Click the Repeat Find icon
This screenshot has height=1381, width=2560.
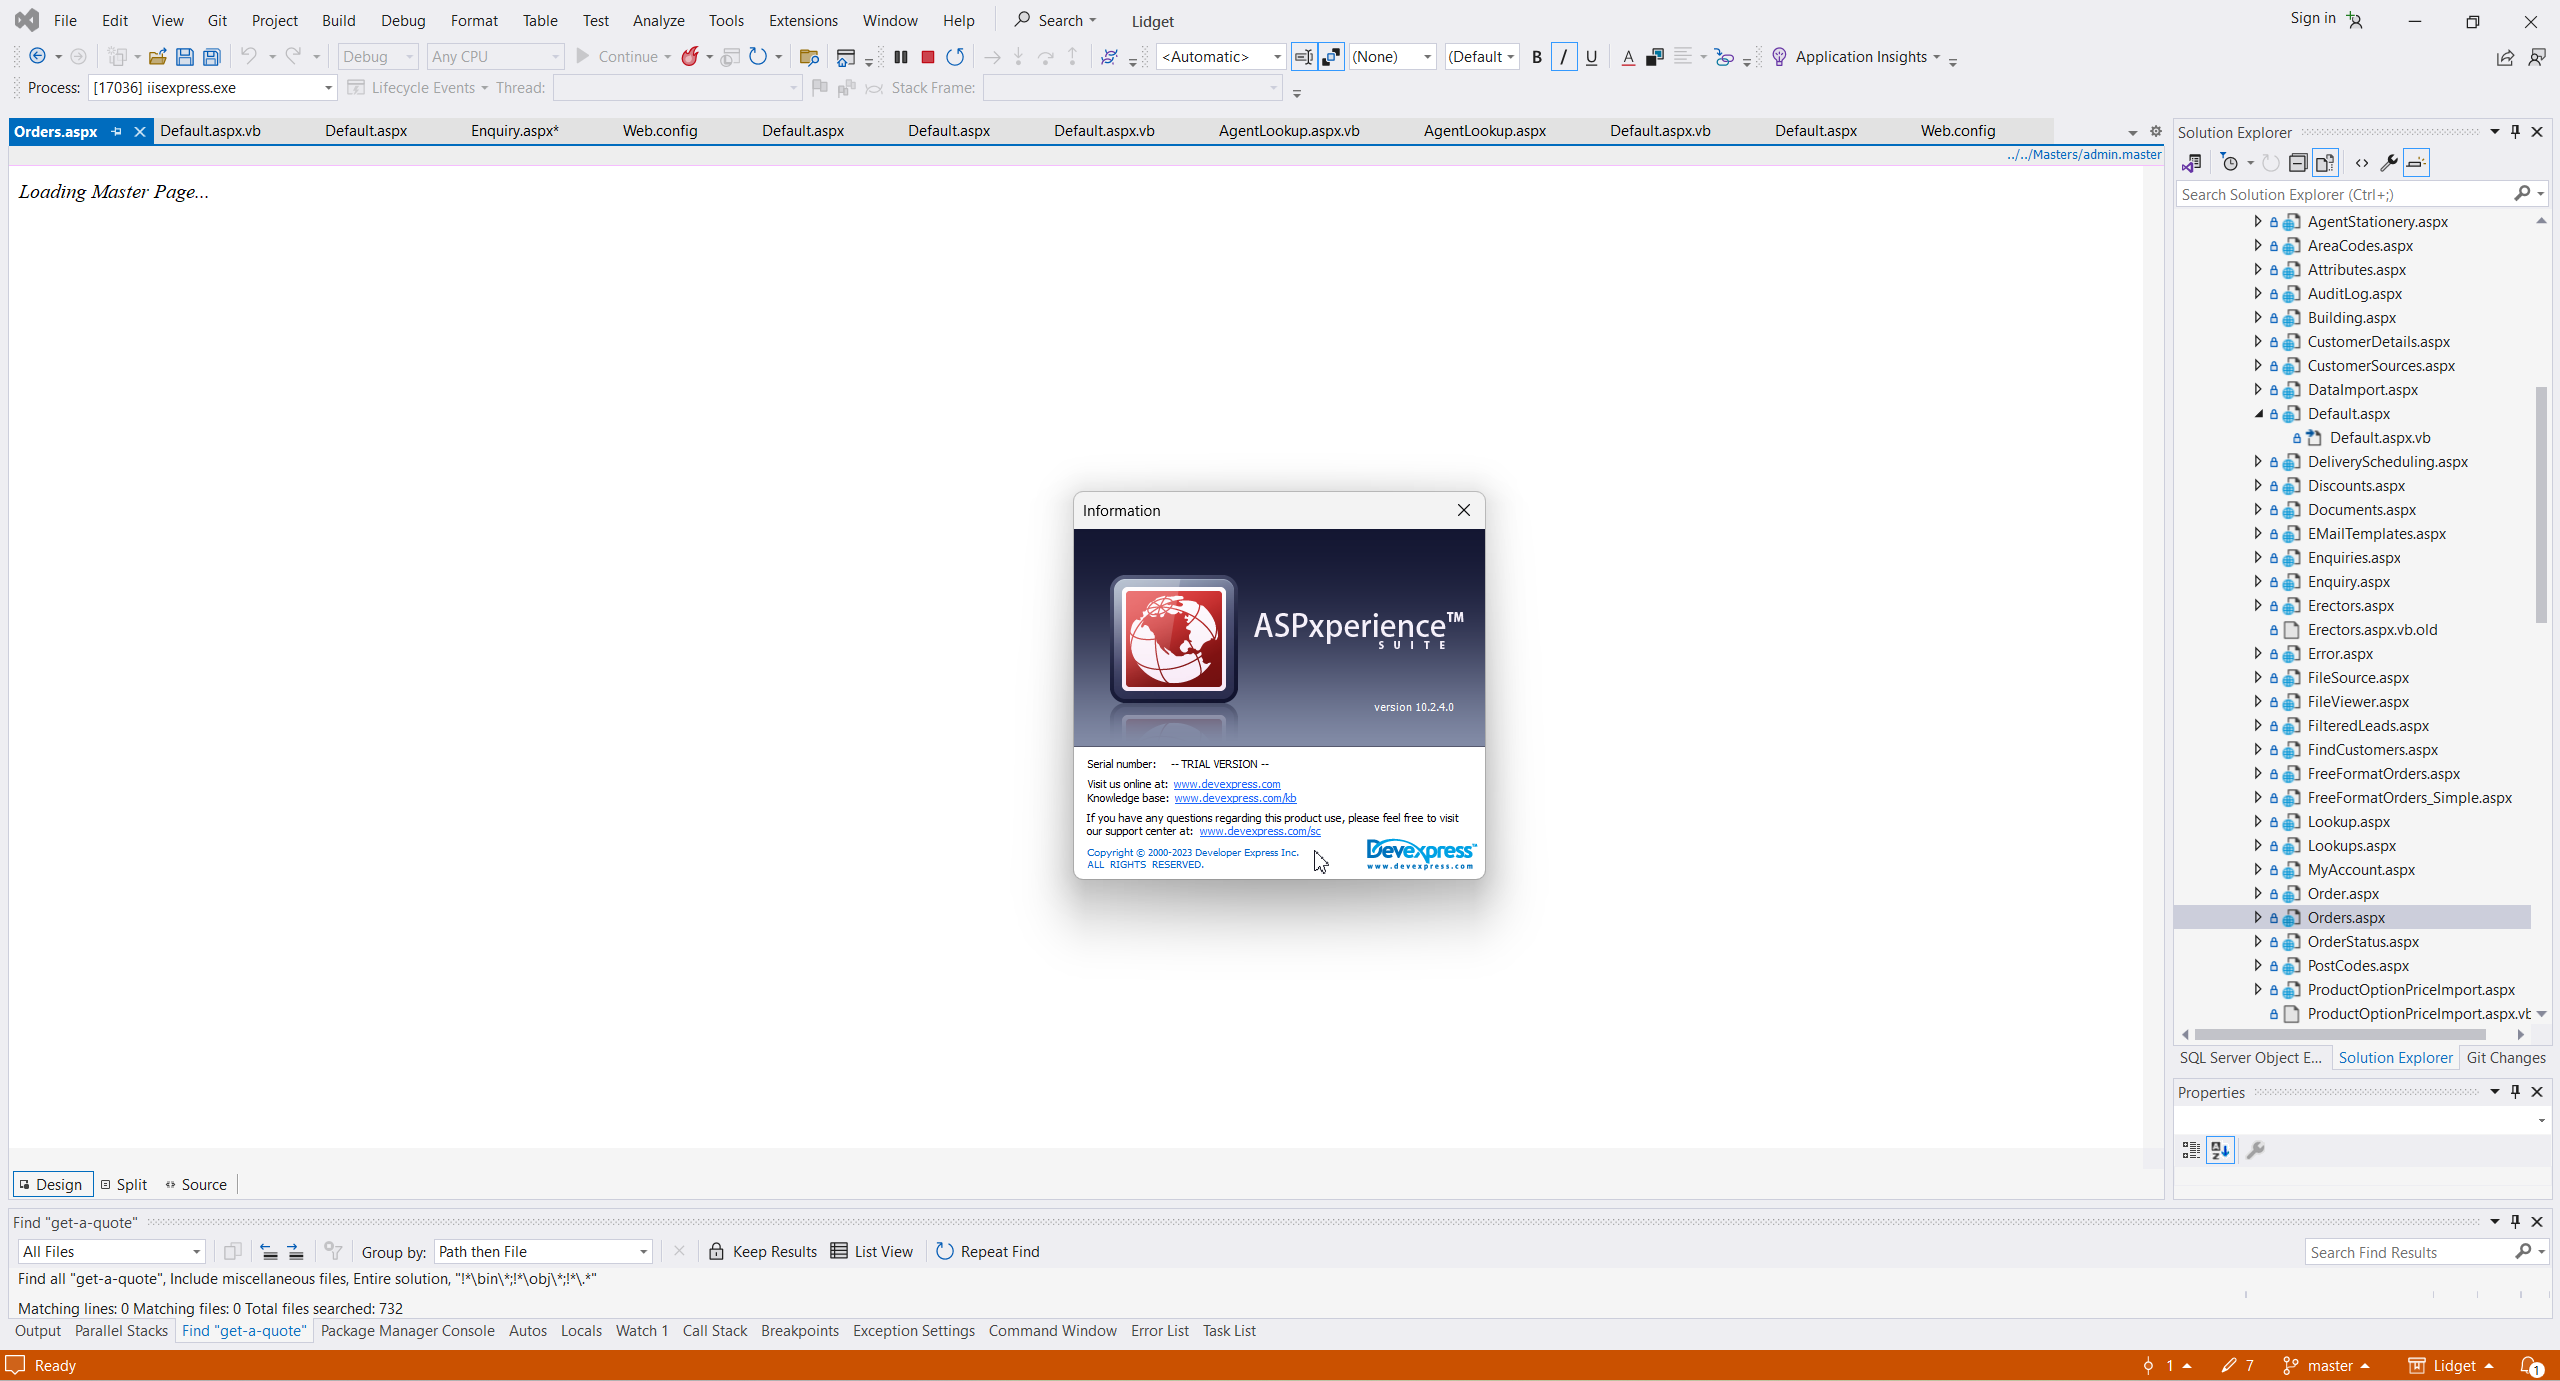944,1251
